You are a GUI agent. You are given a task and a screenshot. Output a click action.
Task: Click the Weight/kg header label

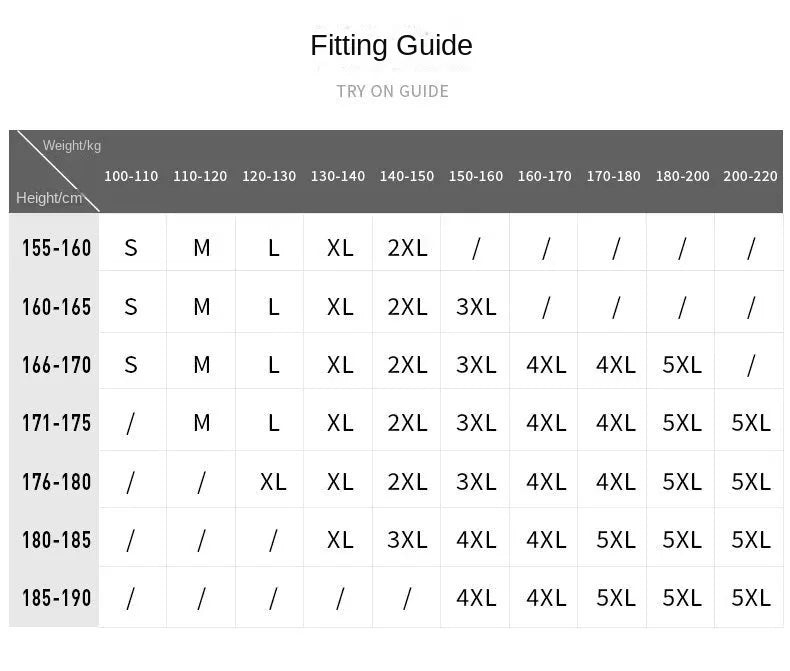coord(72,146)
